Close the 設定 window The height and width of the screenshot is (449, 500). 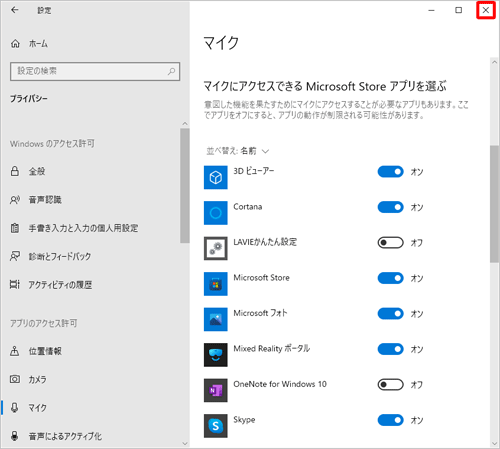click(486, 10)
